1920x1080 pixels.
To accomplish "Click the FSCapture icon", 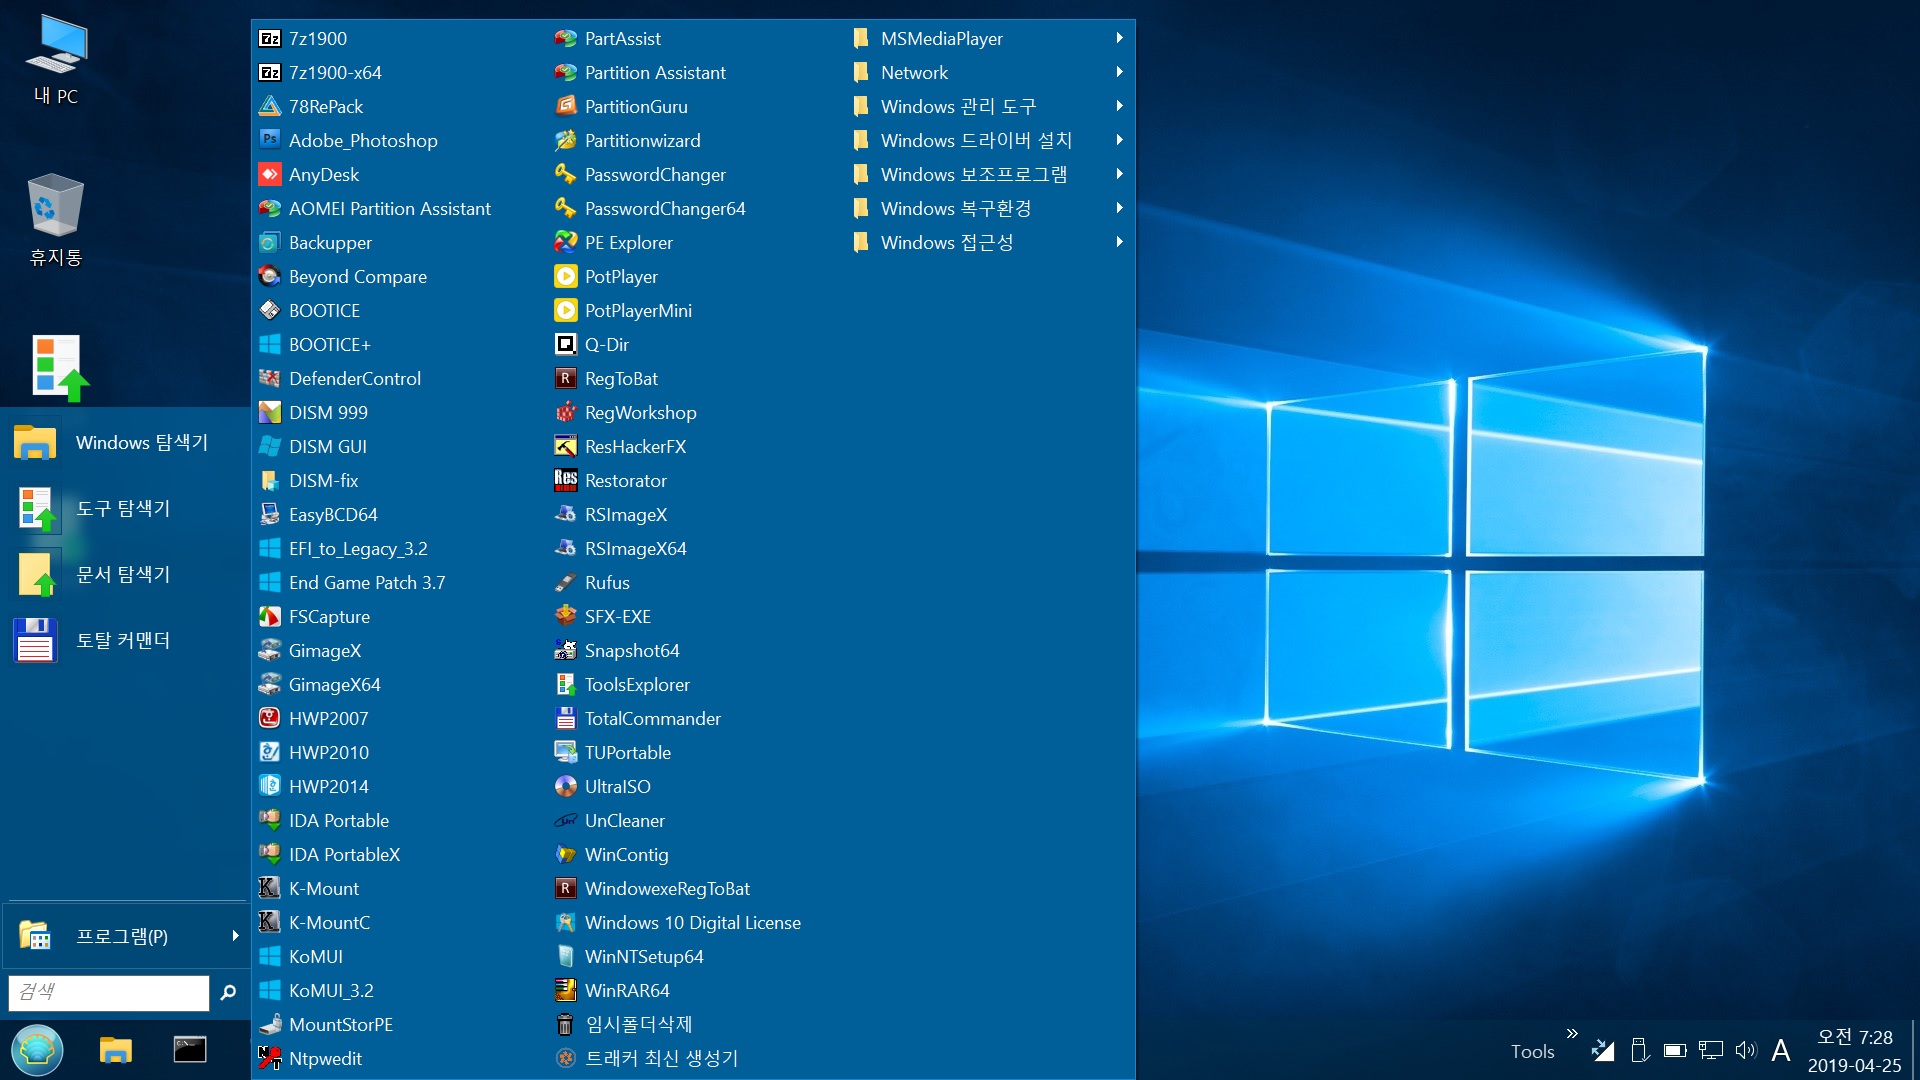I will (269, 617).
